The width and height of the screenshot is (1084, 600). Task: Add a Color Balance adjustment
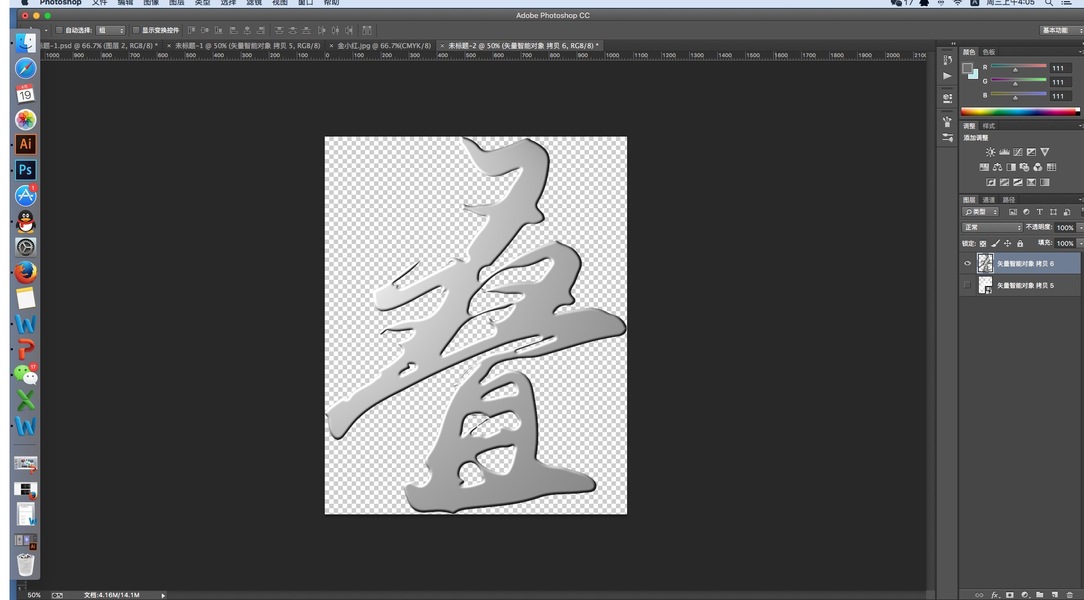coord(998,167)
